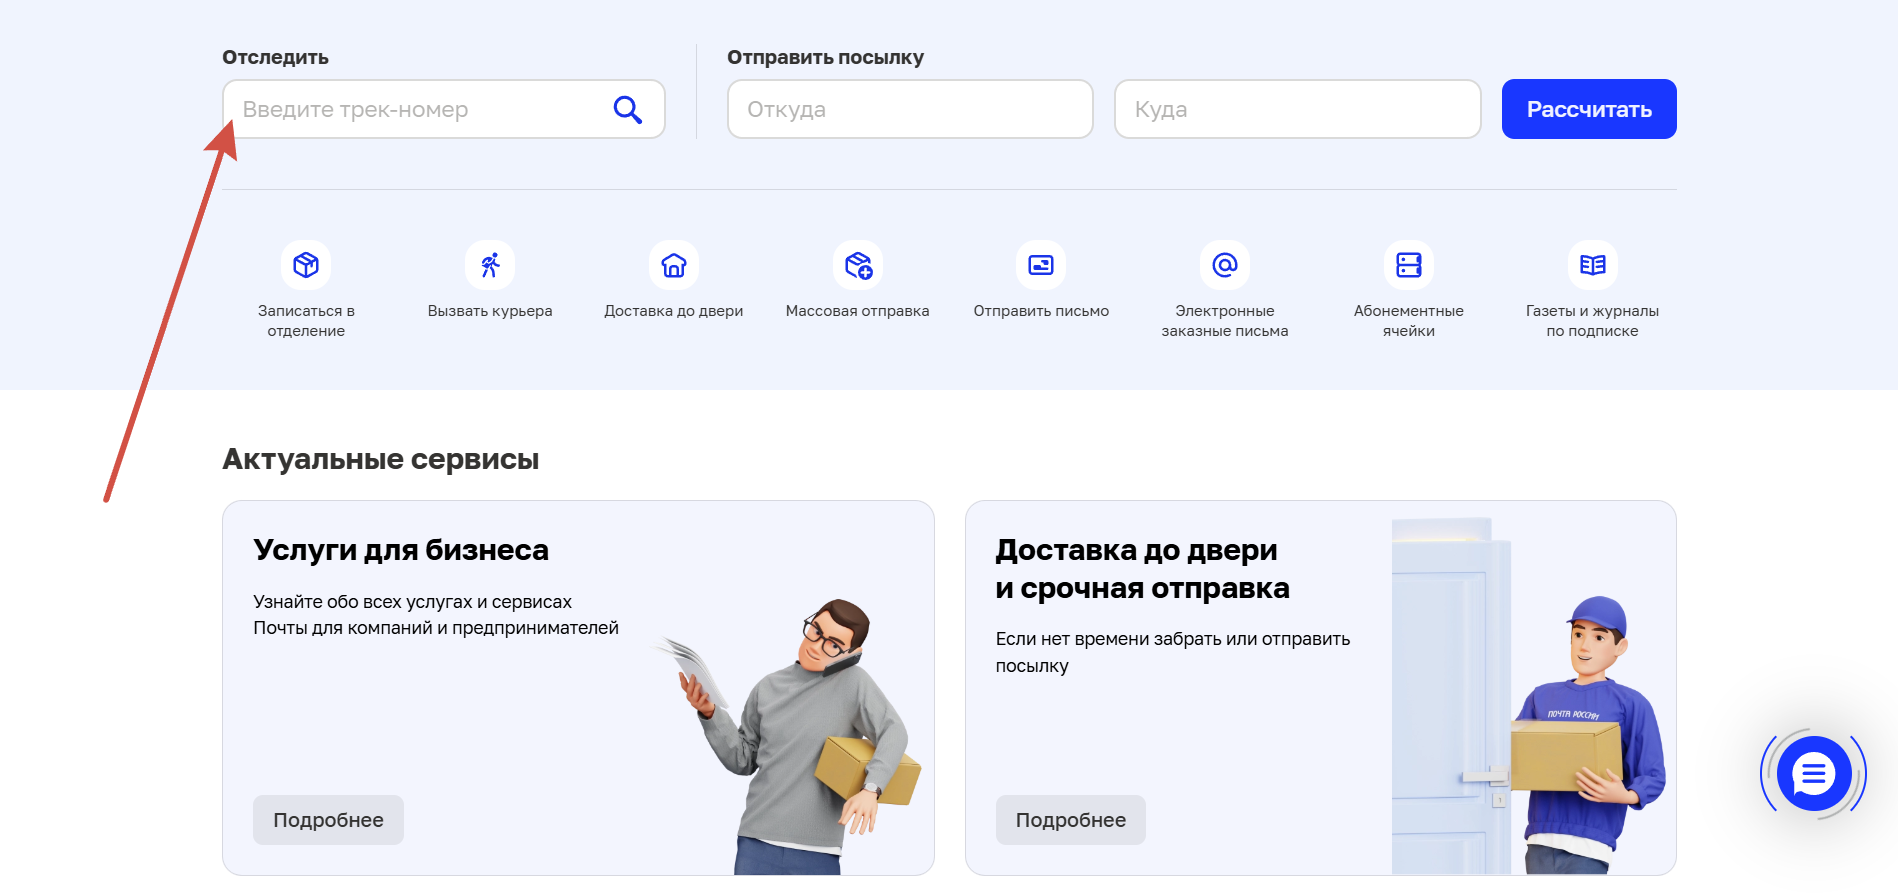
Task: Open the Записаться в отделение box icon
Action: 306,265
